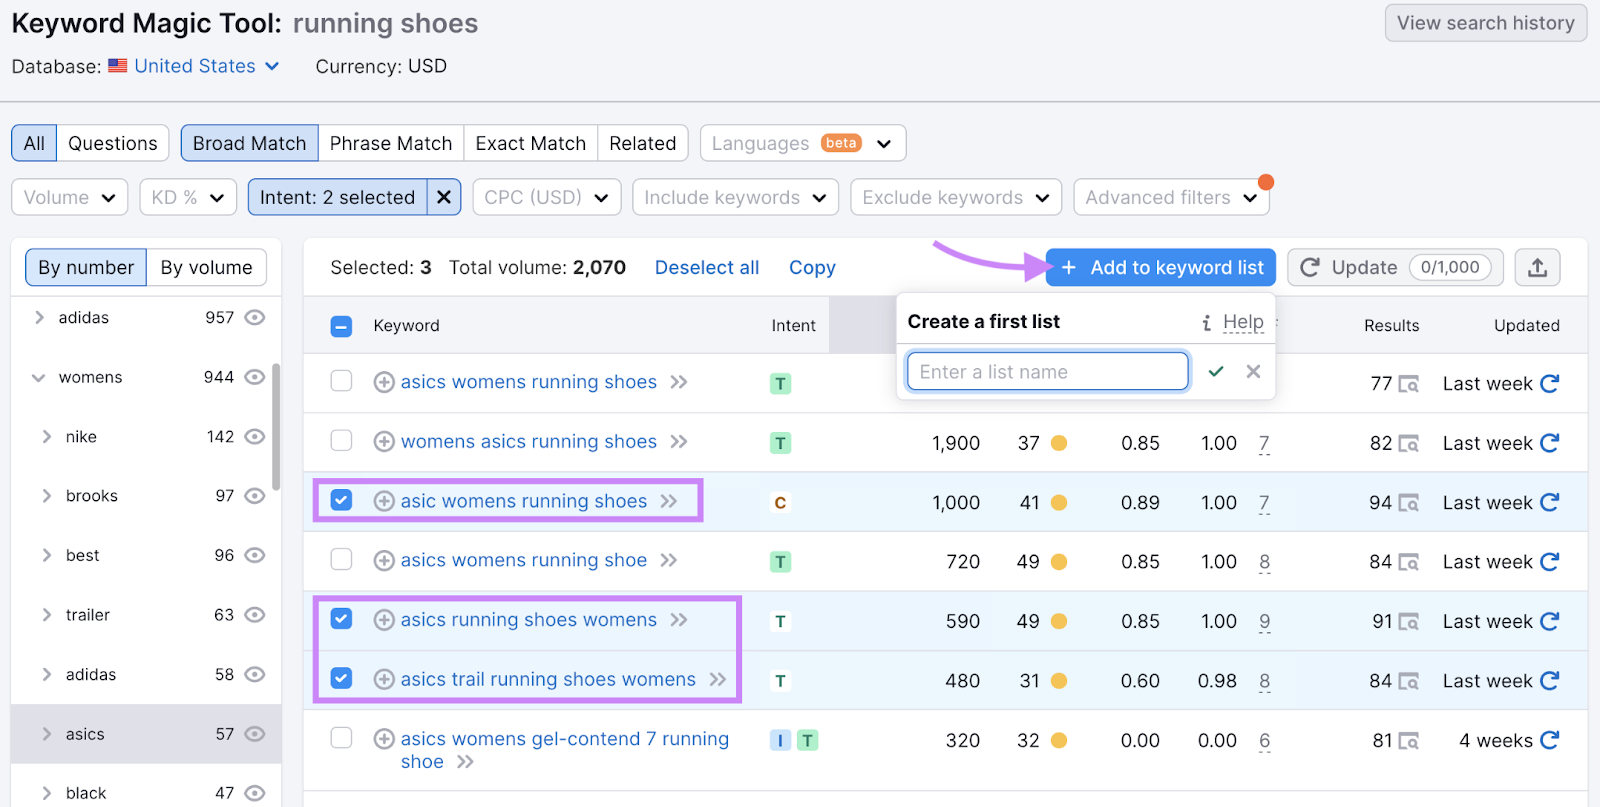This screenshot has width=1600, height=807.
Task: Click the Copy link
Action: (812, 268)
